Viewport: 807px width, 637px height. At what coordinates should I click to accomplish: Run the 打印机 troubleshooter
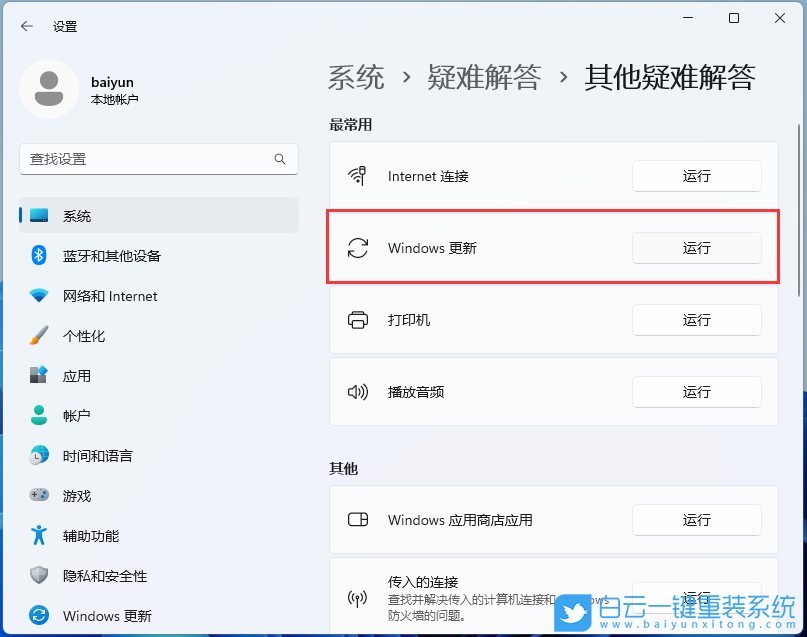[696, 320]
